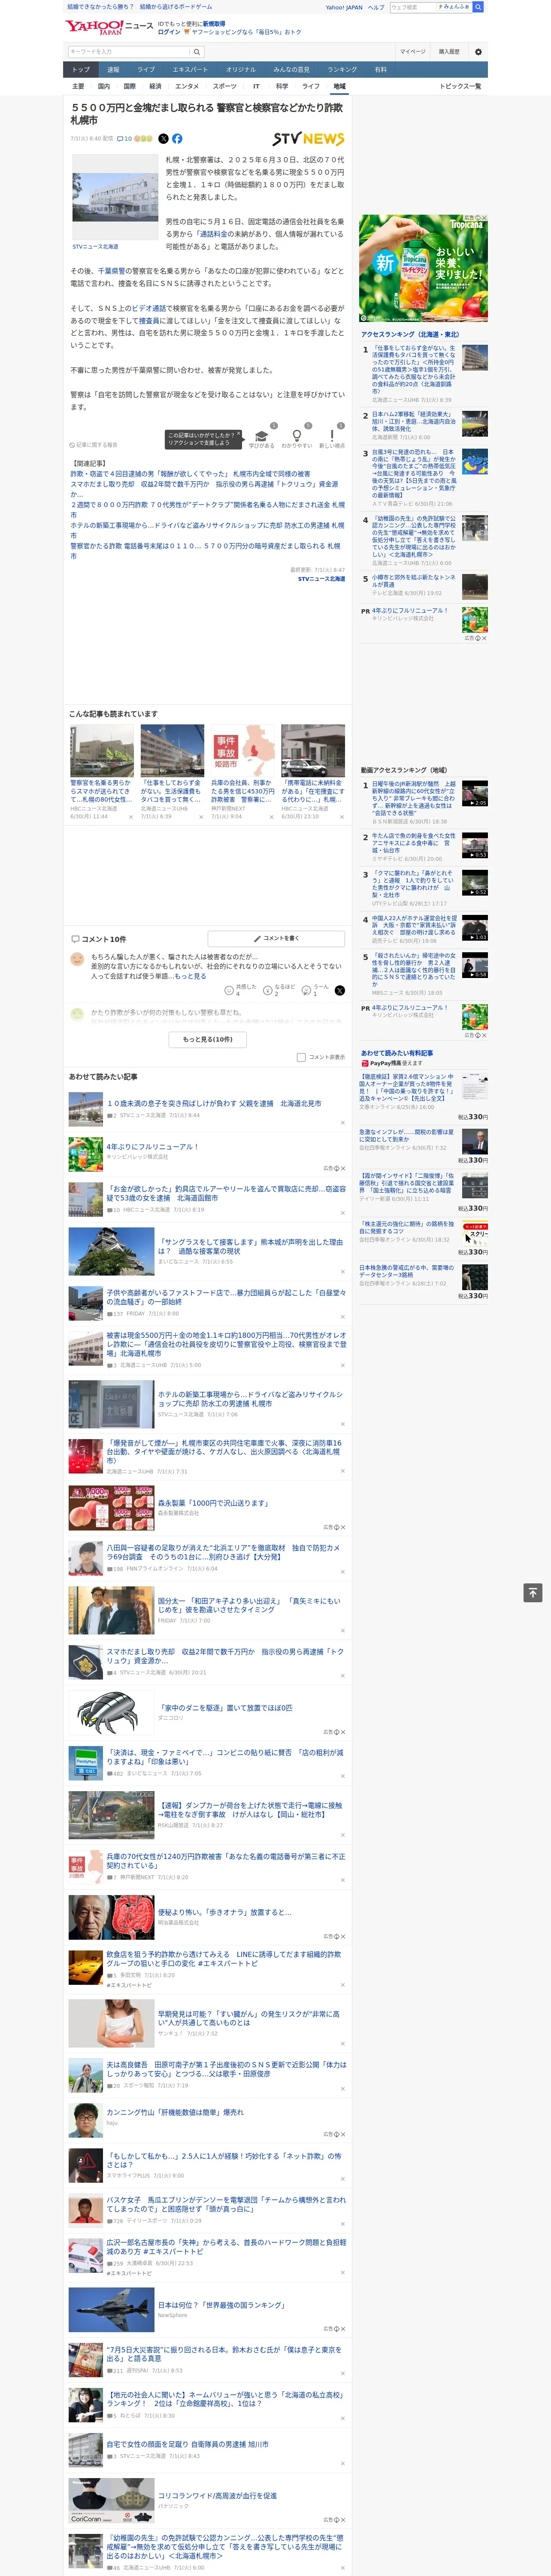This screenshot has height=2576, width=551.
Task: Open related link '２週間で８０００万円詐欺'
Action: tap(207, 509)
